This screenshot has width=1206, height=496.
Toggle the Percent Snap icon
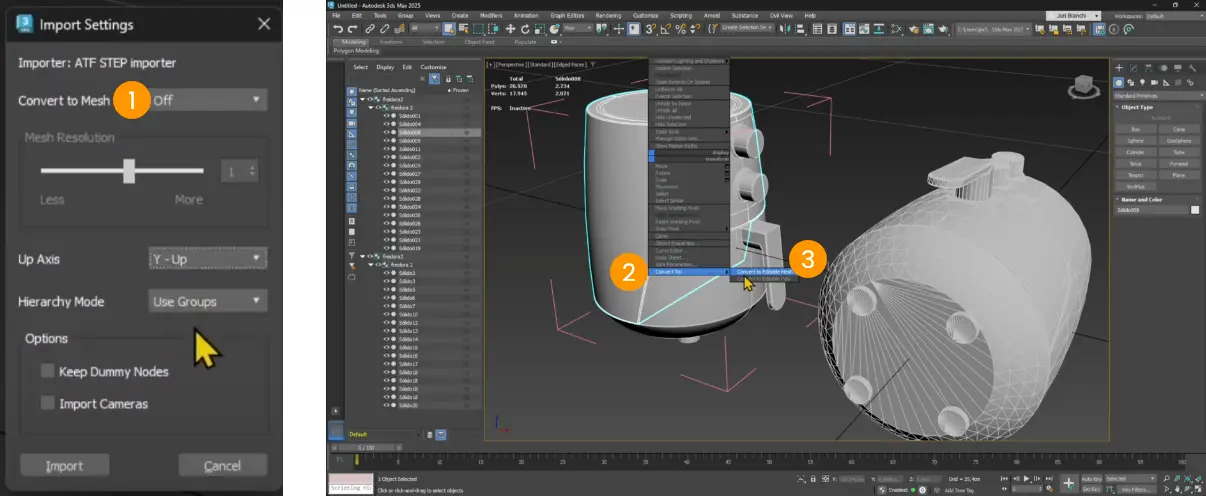point(680,28)
